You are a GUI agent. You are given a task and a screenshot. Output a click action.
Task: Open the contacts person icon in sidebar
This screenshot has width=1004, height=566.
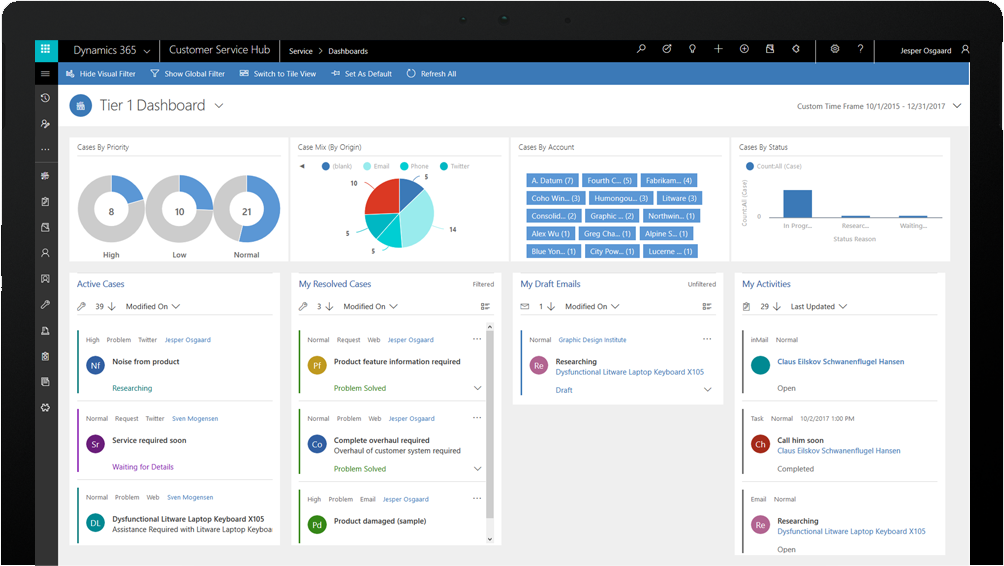click(x=45, y=253)
